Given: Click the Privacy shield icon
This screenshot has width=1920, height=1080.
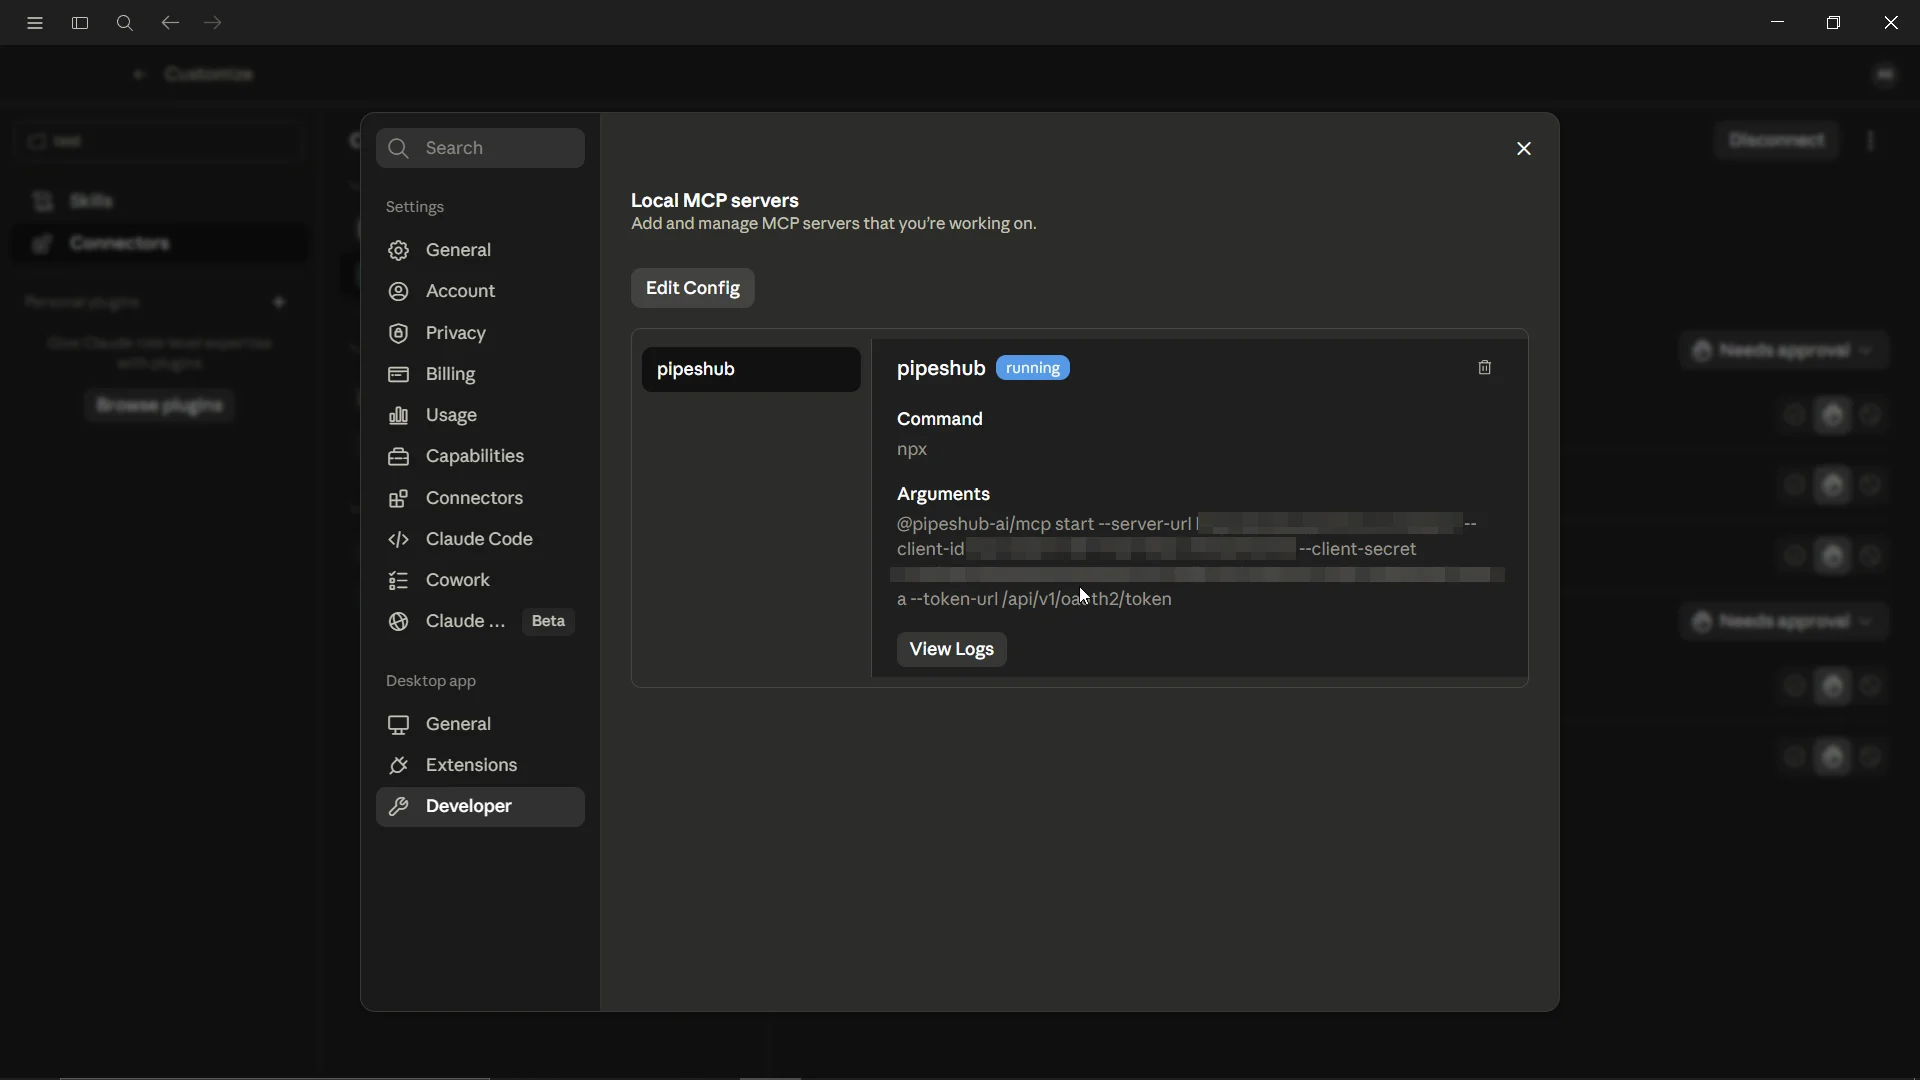Looking at the screenshot, I should point(399,333).
